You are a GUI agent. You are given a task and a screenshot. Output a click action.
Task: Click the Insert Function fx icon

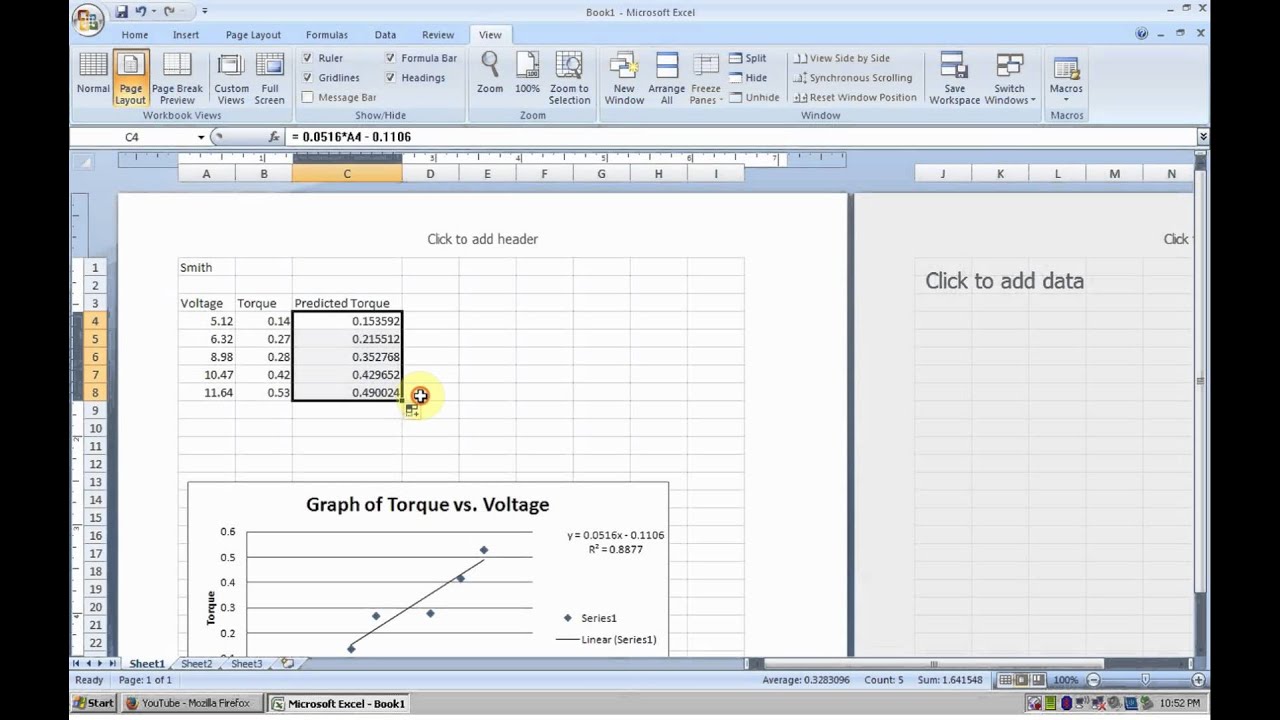274,136
